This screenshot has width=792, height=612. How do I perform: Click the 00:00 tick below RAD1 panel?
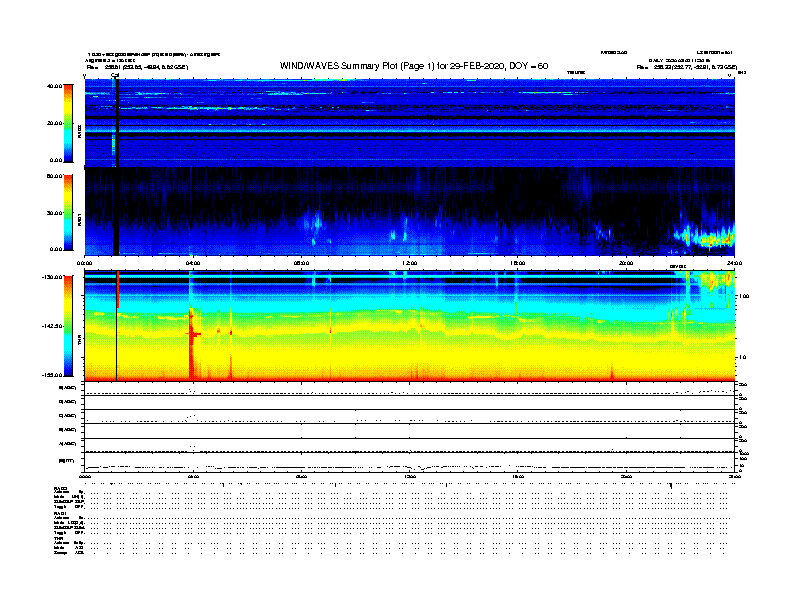[x=84, y=263]
